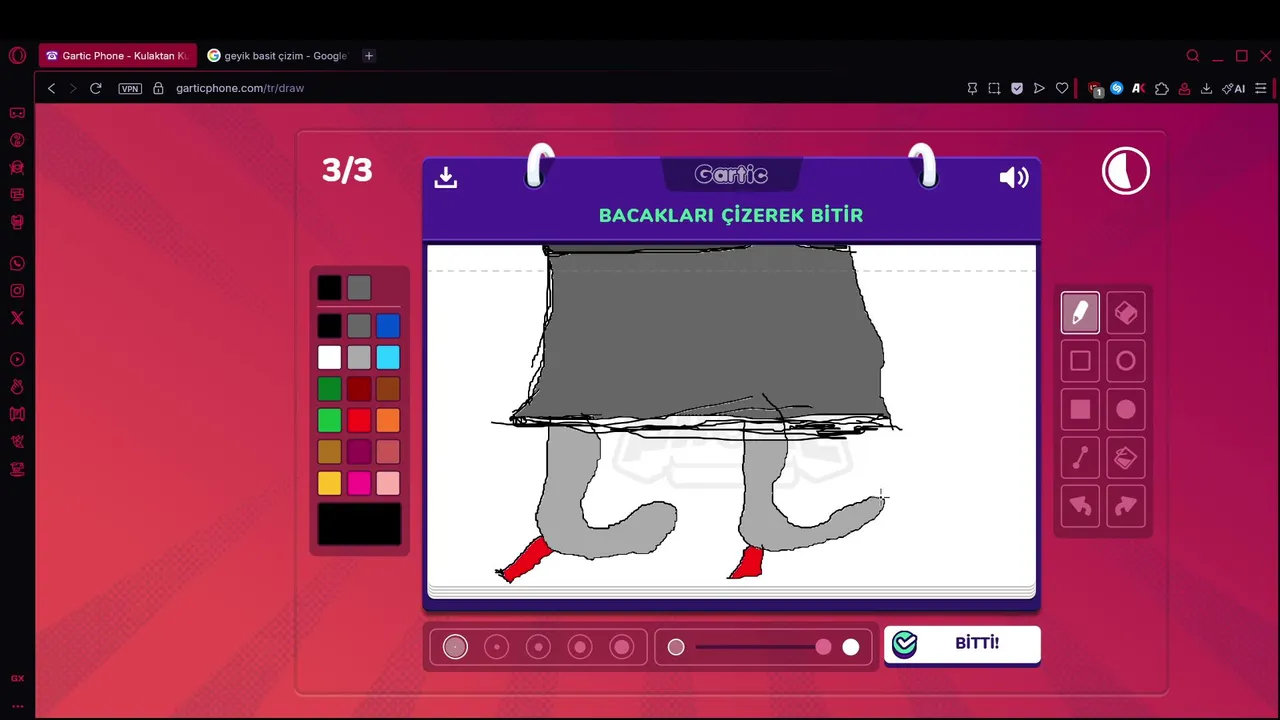
Task: Toggle the VPN badge in address bar
Action: point(130,88)
